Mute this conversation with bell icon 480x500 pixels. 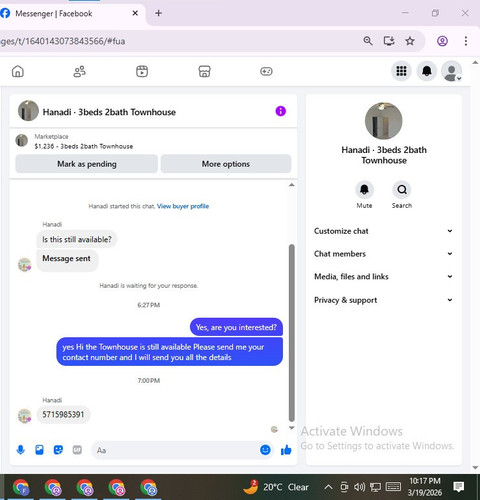coord(364,189)
